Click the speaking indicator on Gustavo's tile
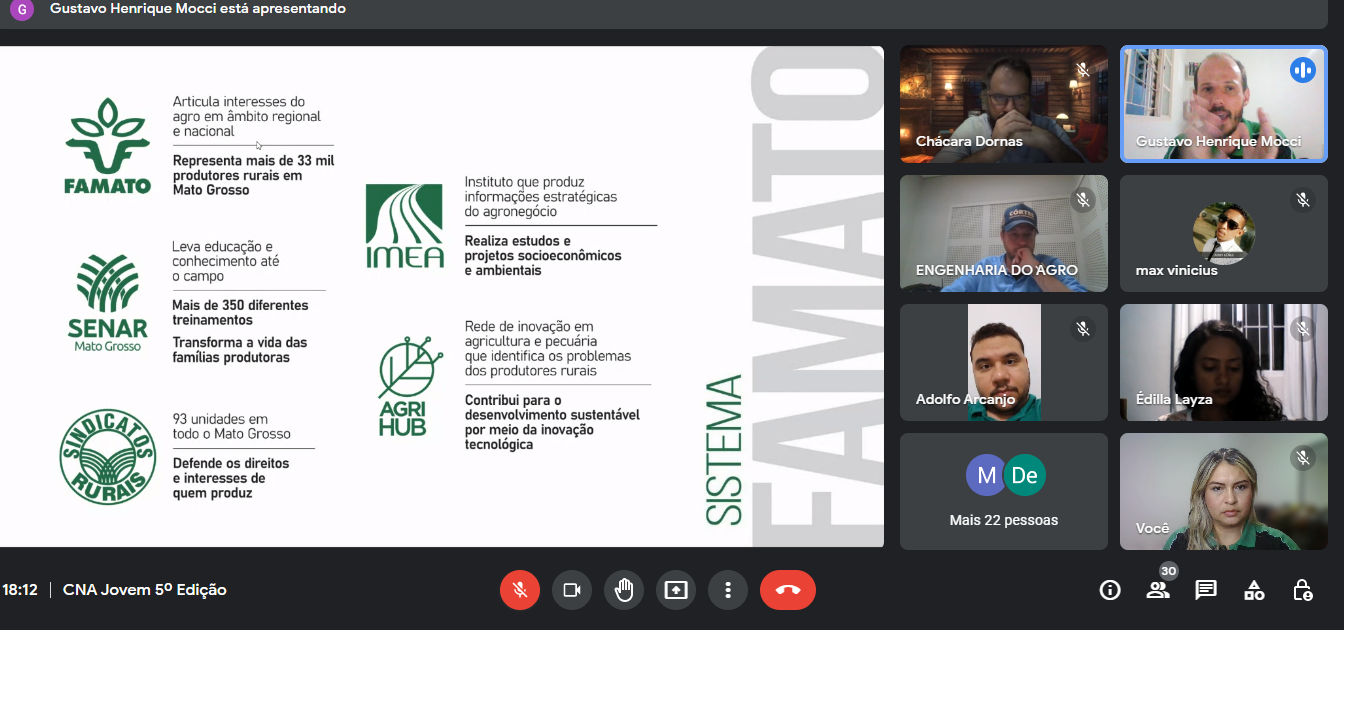This screenshot has width=1366, height=728. coord(1302,70)
